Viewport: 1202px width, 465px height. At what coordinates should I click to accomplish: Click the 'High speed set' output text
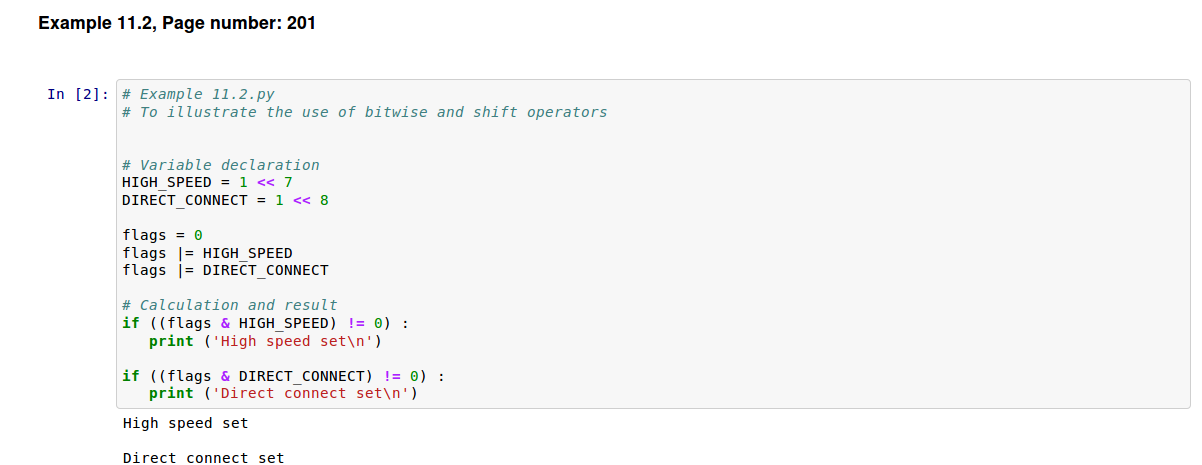(x=185, y=423)
